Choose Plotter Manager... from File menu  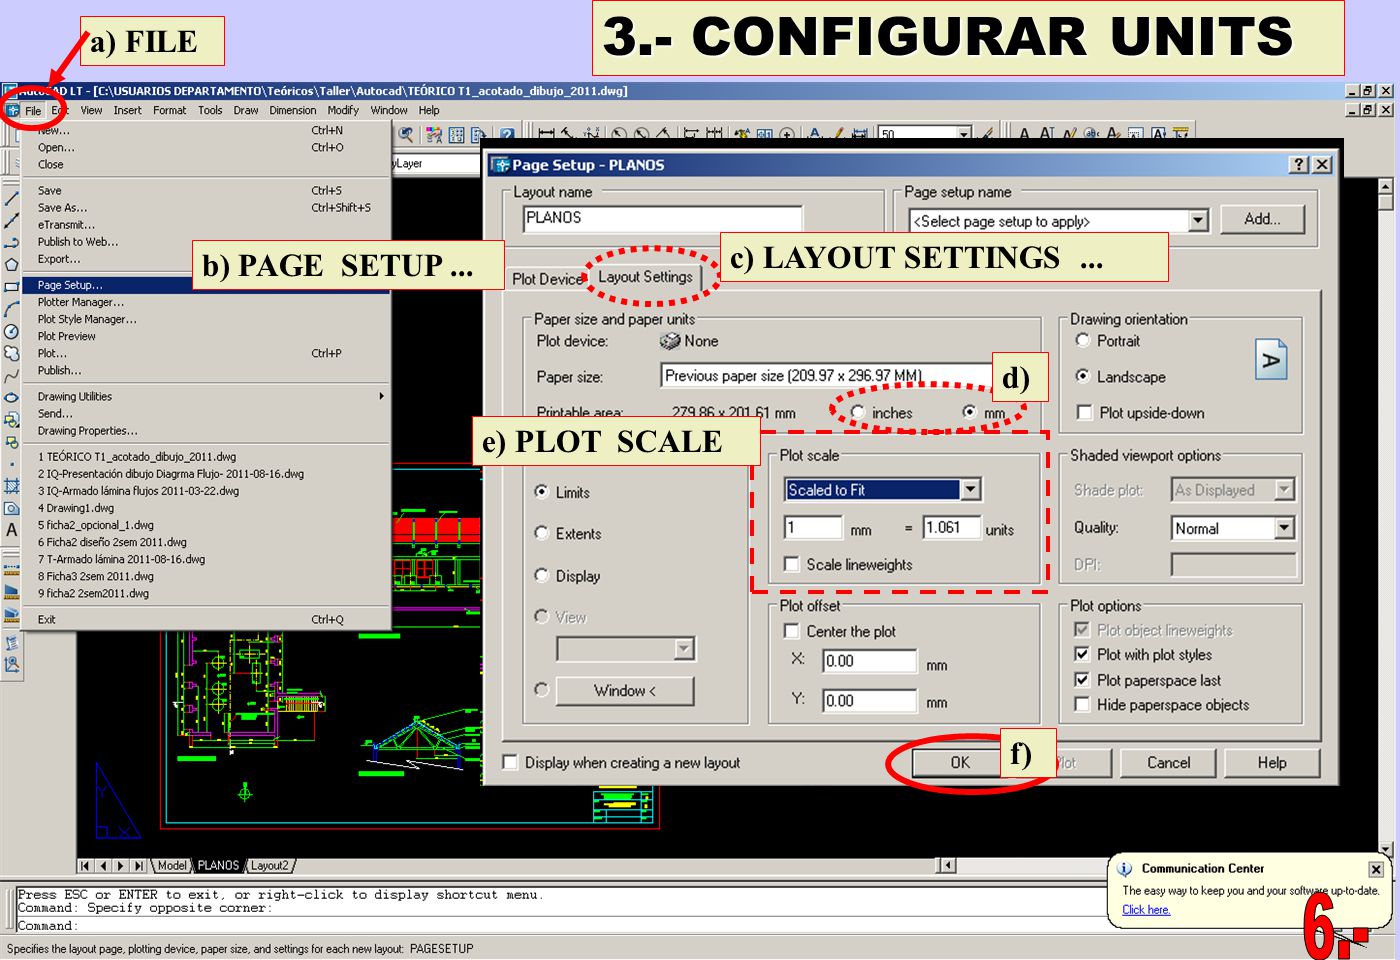pos(206,302)
